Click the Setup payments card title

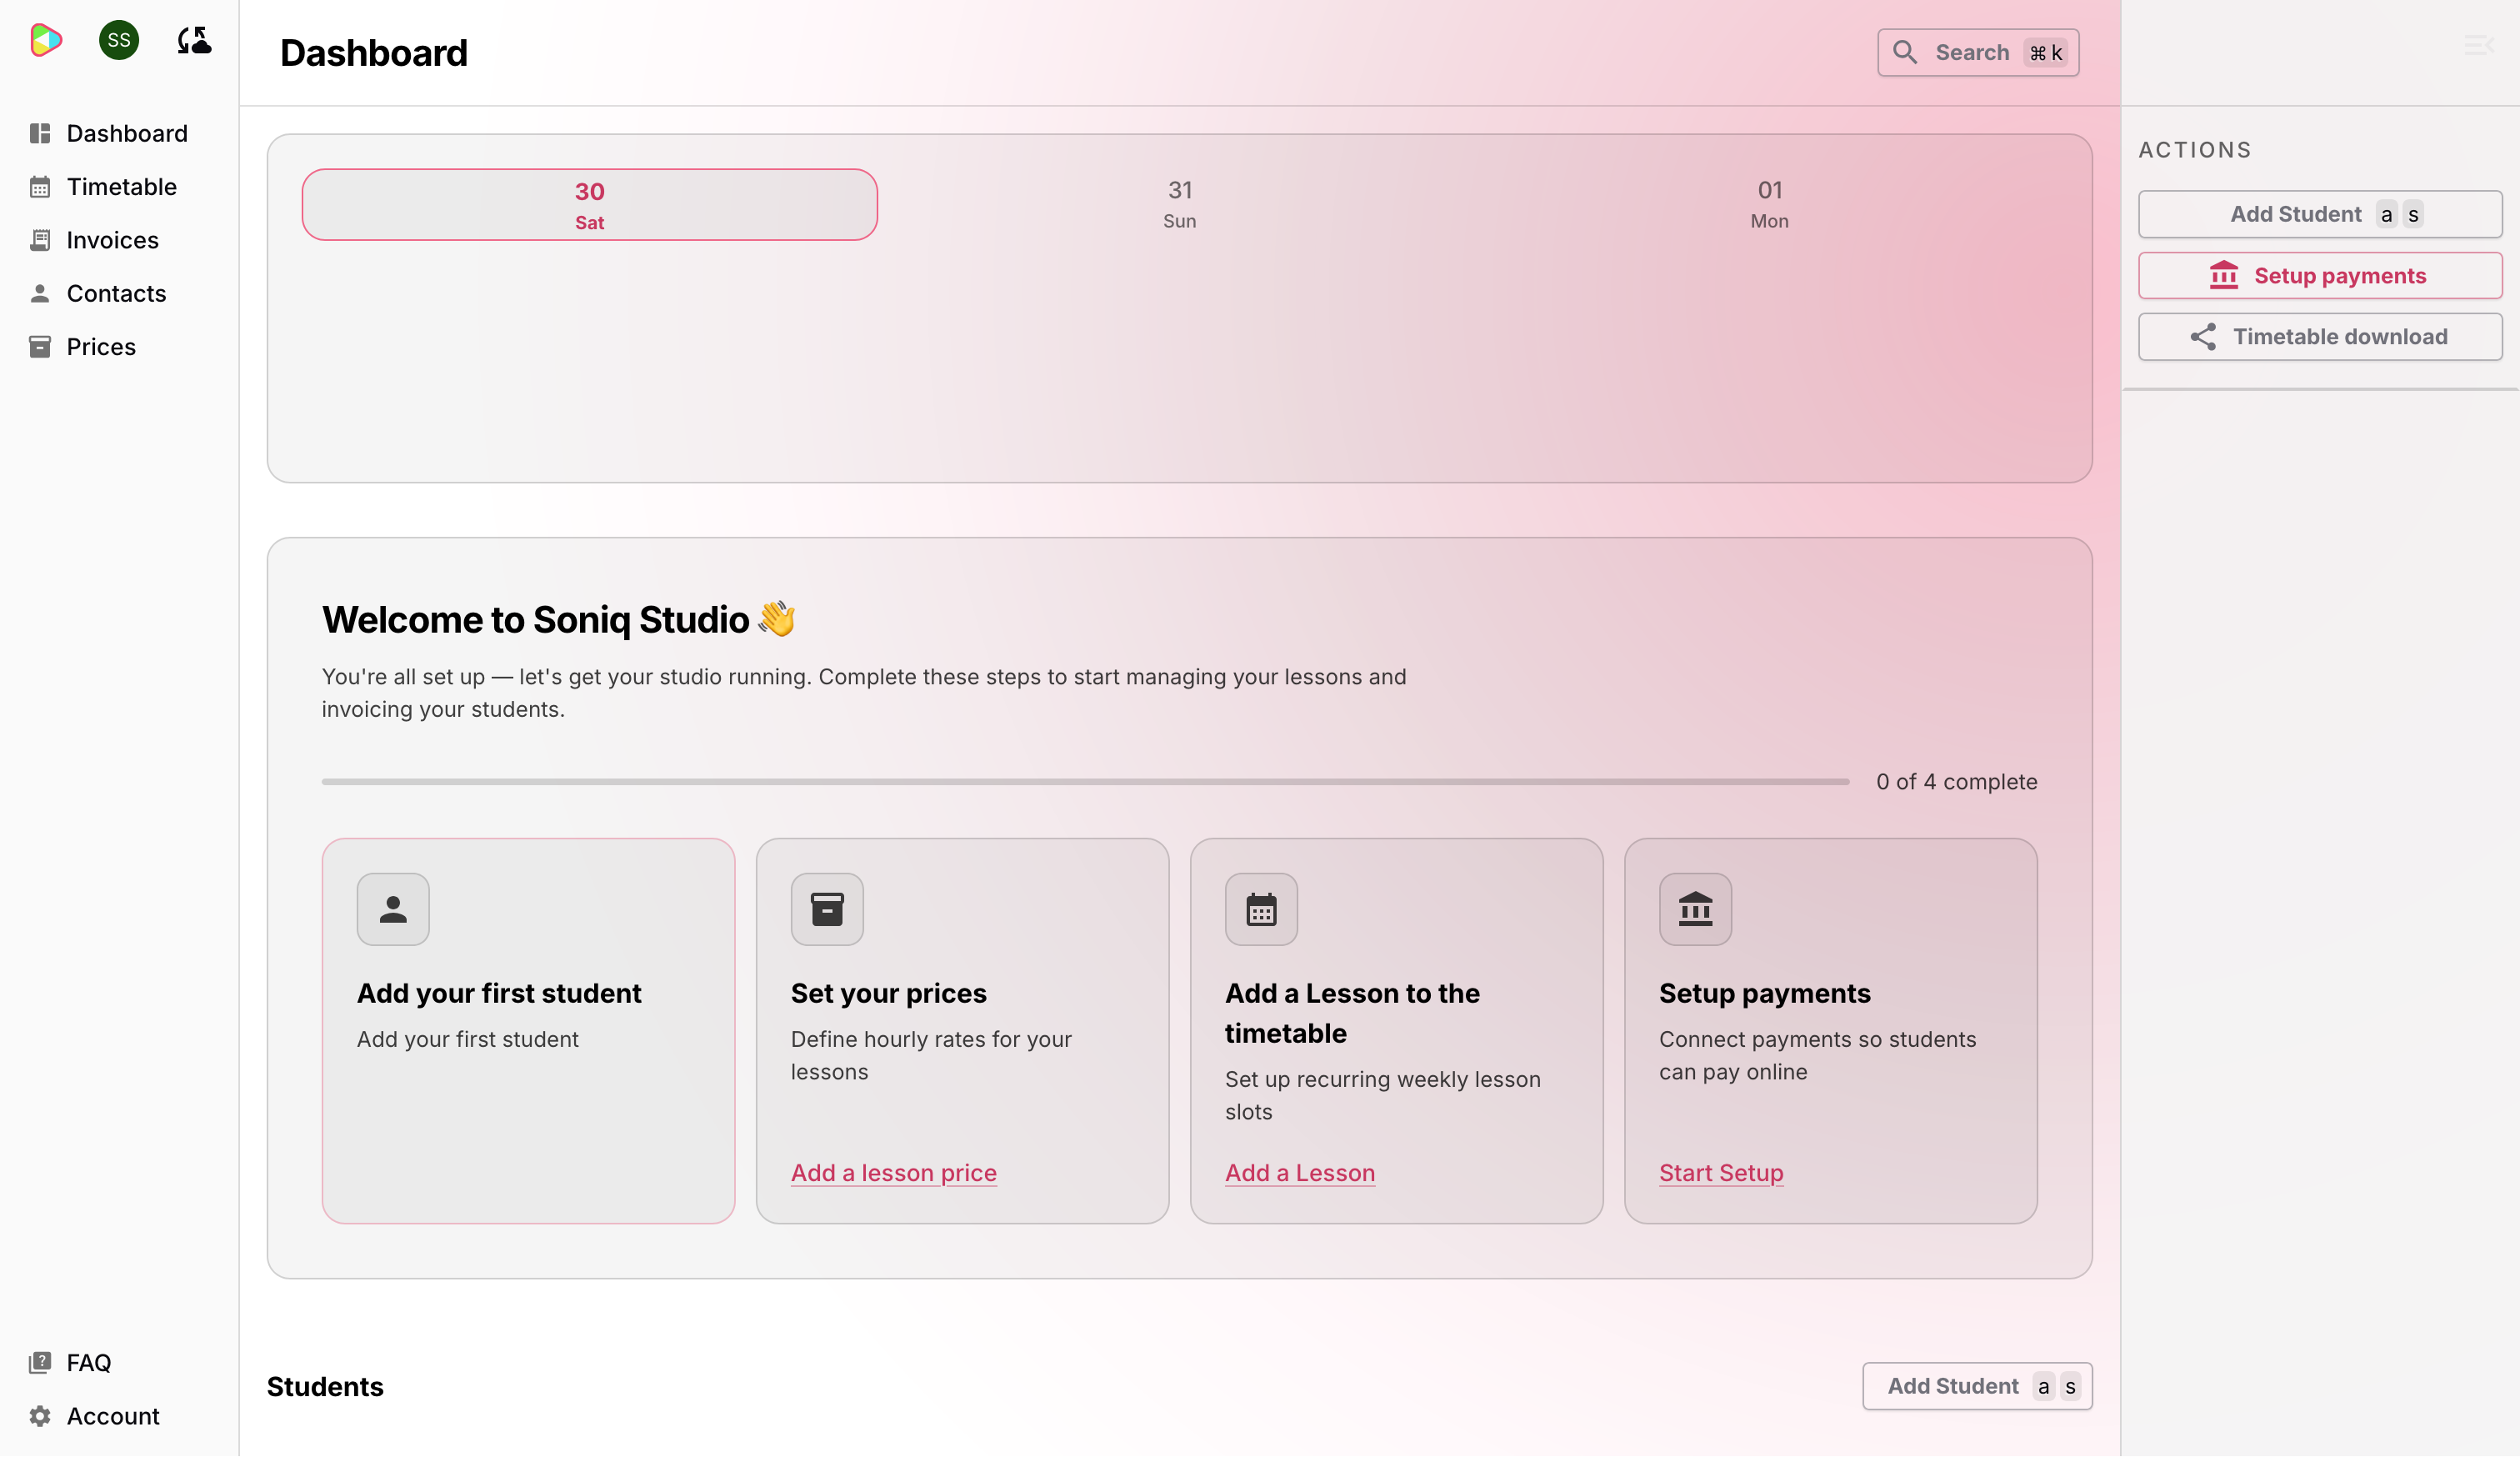(1764, 993)
